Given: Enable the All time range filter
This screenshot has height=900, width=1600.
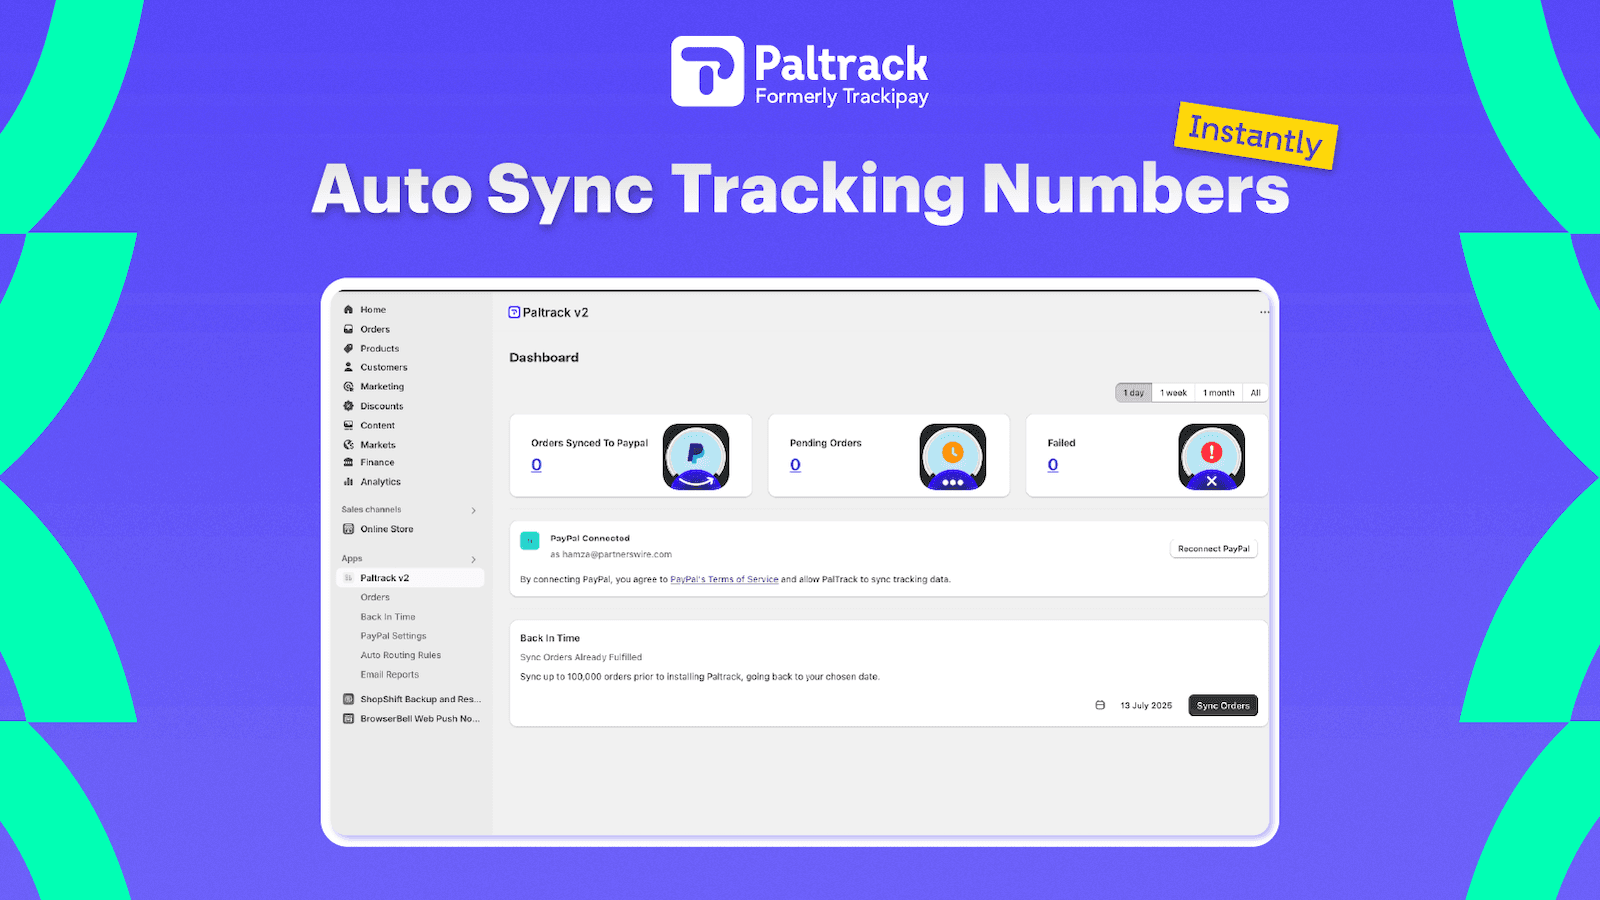Looking at the screenshot, I should 1255,392.
